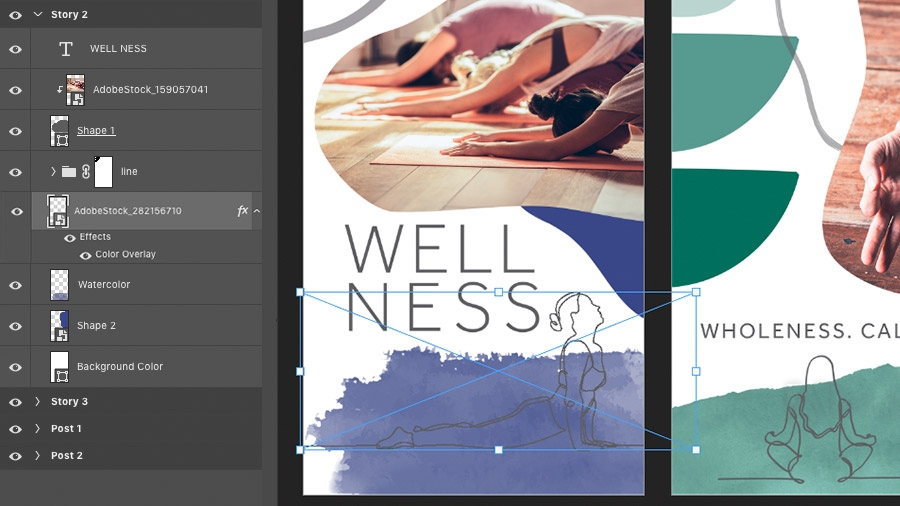Screen dimensions: 900x506
Task: Select the line group layer mask thumbnail
Action: tap(103, 172)
